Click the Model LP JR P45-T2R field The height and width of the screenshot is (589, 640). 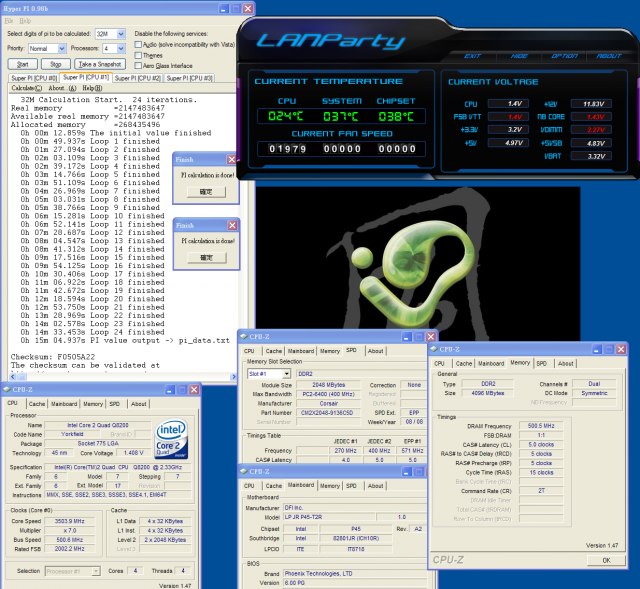tap(329, 517)
